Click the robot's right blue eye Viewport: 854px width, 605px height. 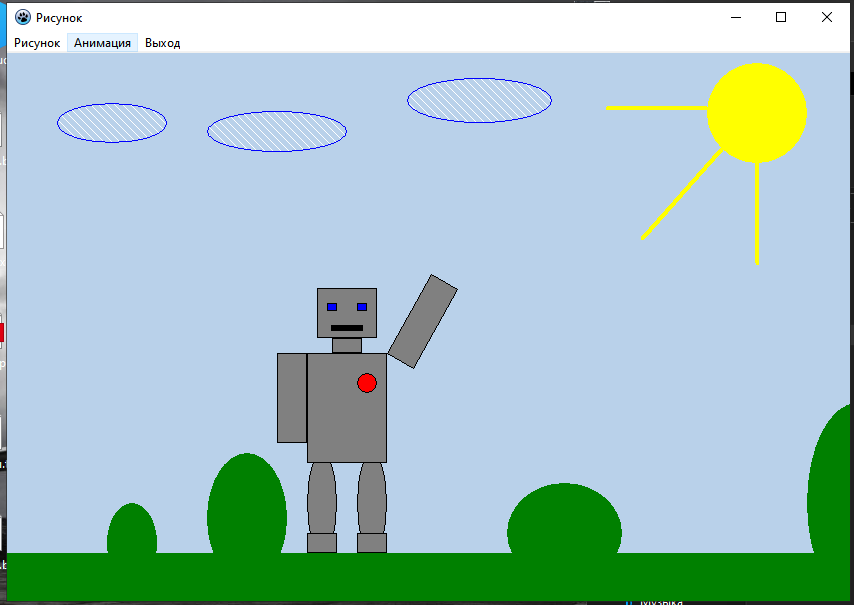362,307
